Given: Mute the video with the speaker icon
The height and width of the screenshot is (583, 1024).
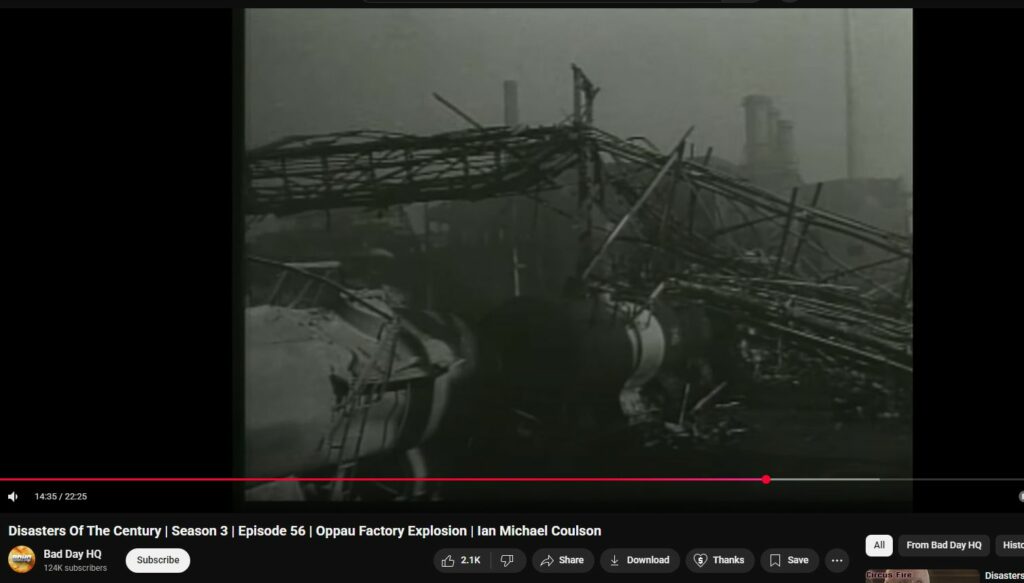Looking at the screenshot, I should pos(12,497).
